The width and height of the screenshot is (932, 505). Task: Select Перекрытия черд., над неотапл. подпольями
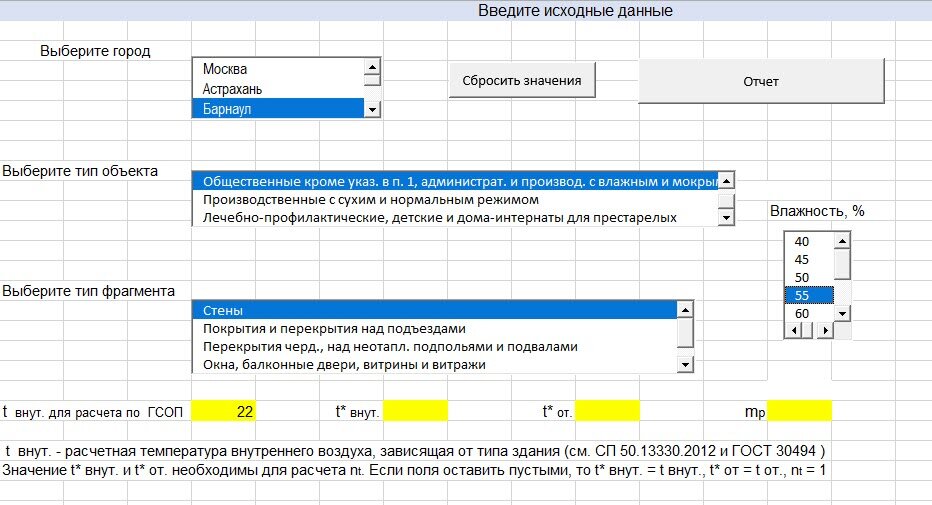tap(435, 346)
